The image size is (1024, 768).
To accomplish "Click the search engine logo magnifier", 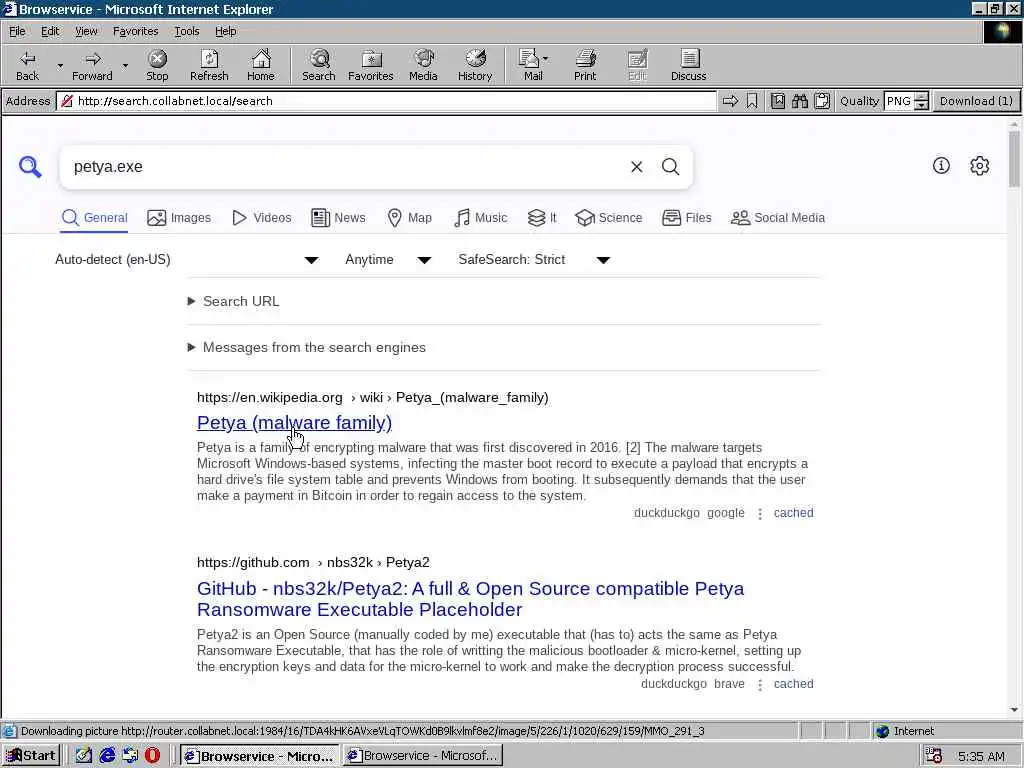I will tap(30, 167).
